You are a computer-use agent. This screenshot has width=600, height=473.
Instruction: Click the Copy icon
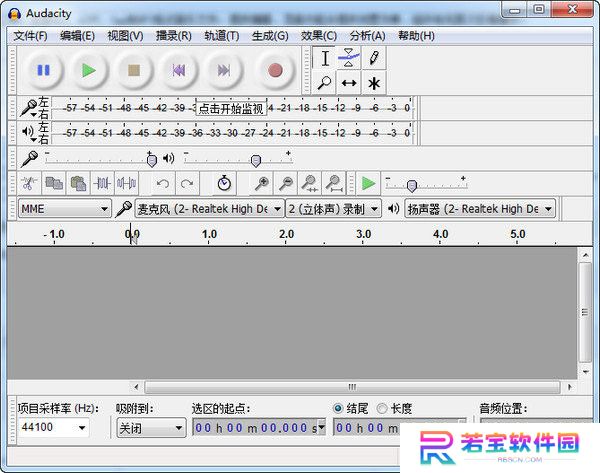54,184
